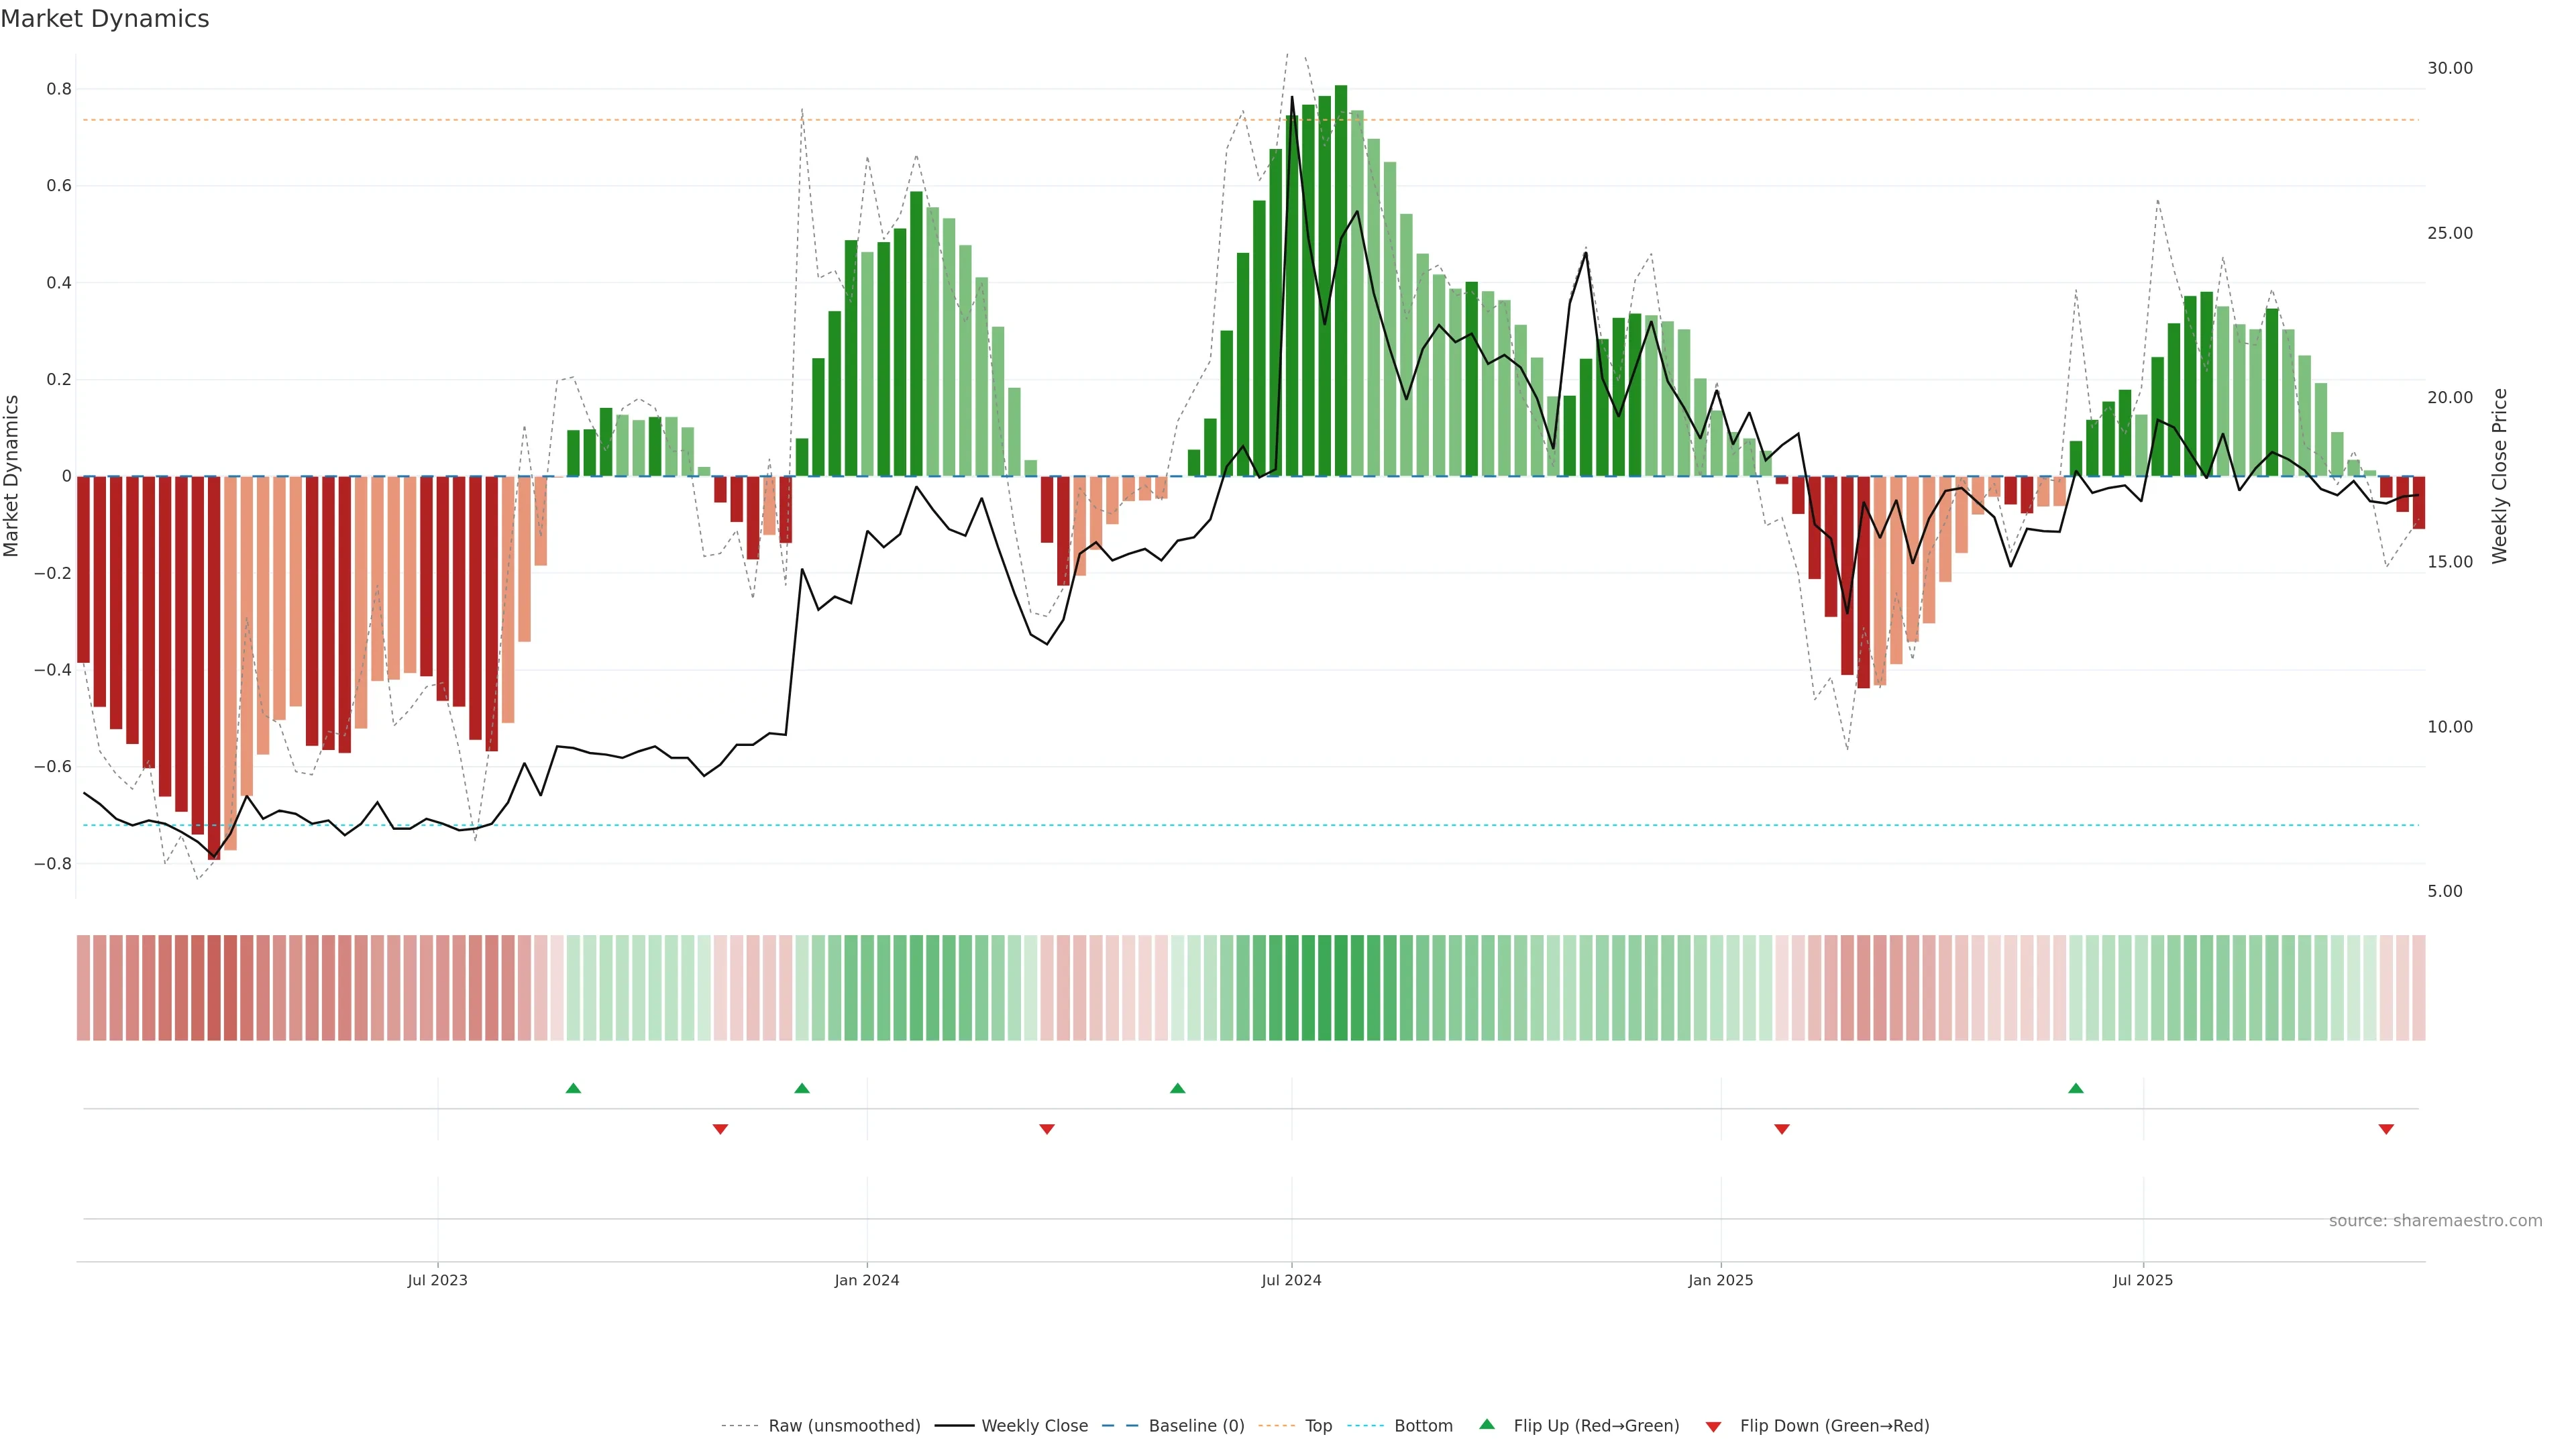
Task: Click the flip-up marker between Jan 2024 and Jul 2024
Action: [x=1178, y=1088]
